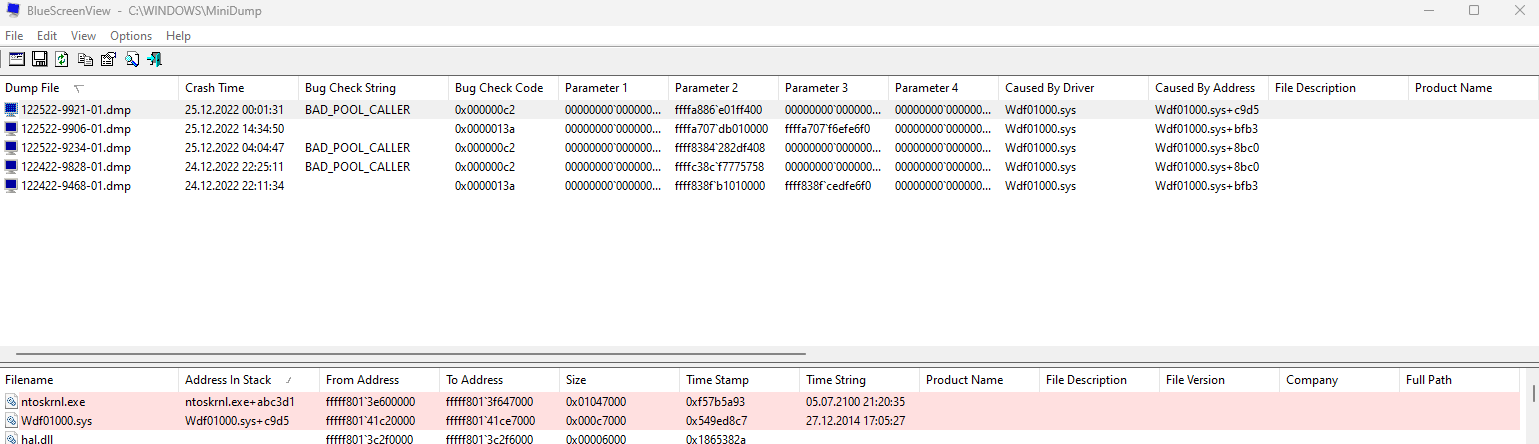Open the Edit menu

(47, 36)
